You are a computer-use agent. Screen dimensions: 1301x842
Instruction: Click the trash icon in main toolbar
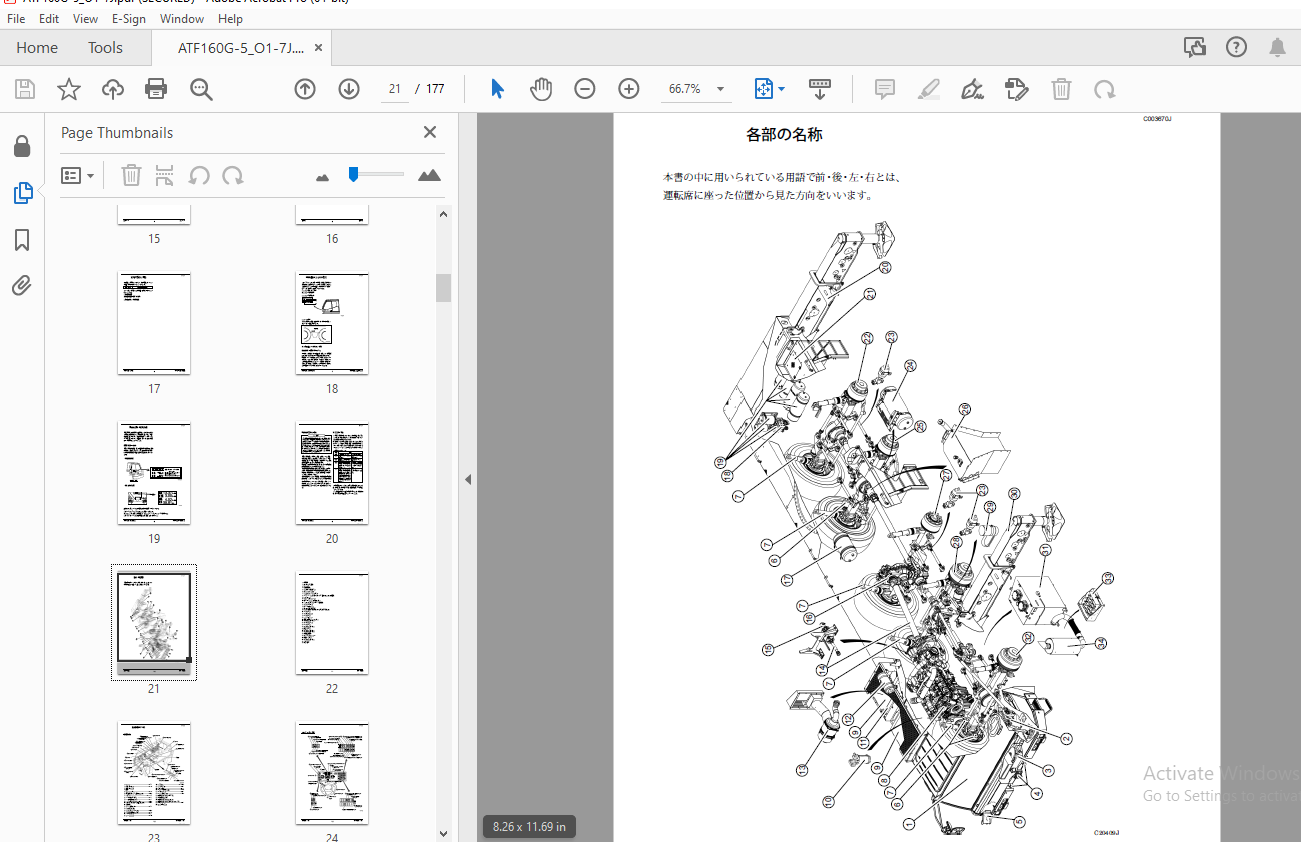tap(1061, 89)
